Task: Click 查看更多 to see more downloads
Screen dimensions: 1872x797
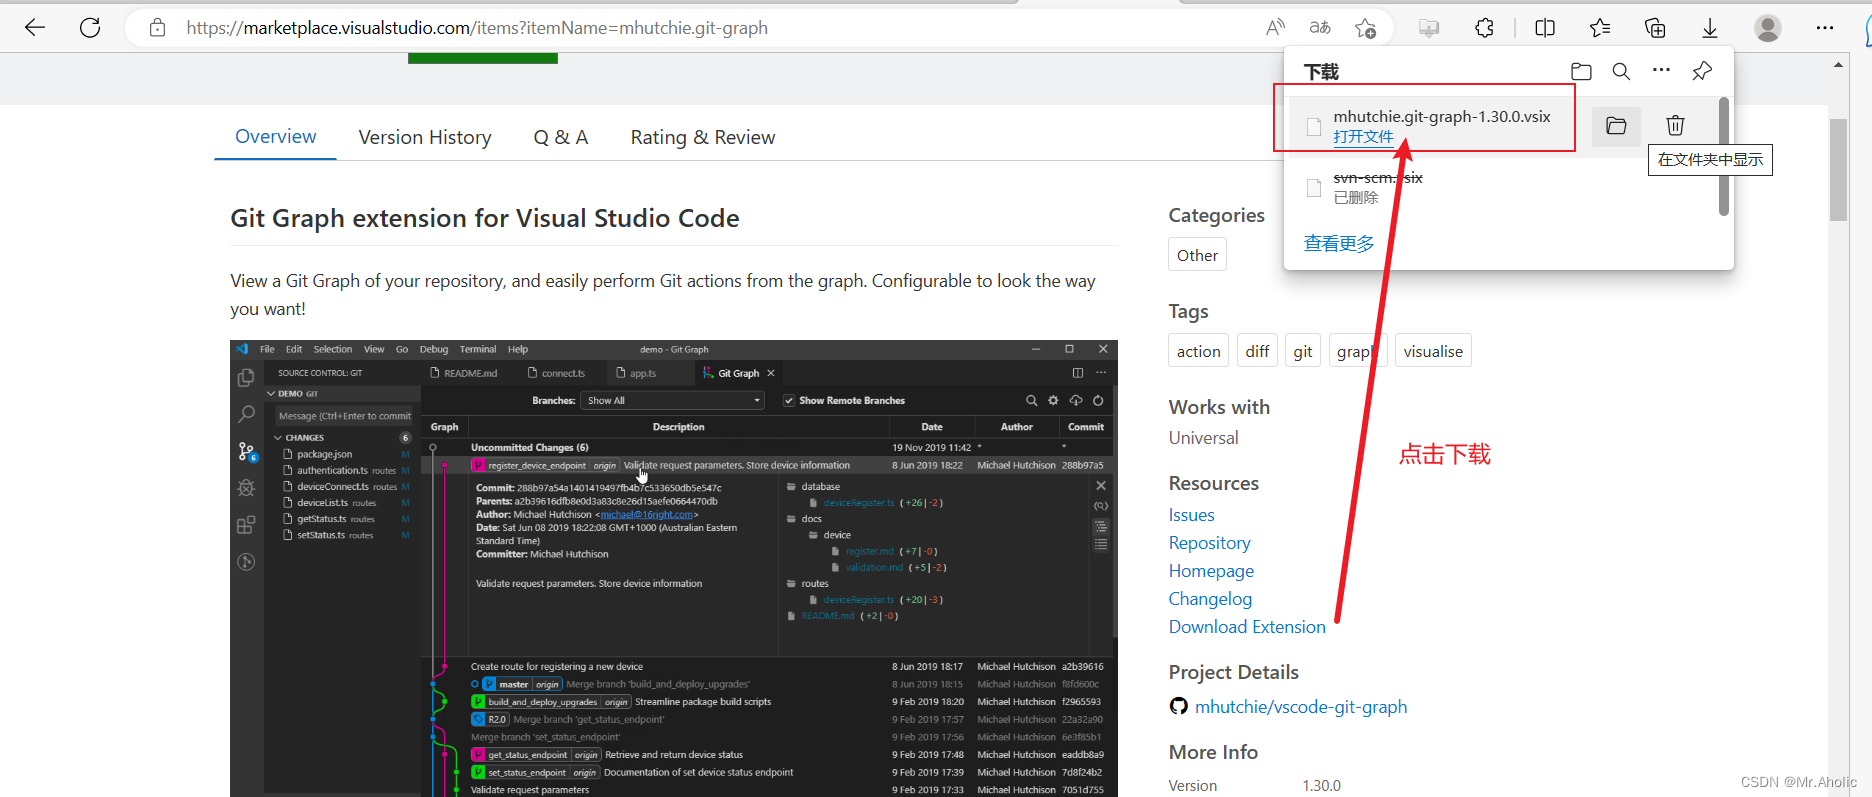Action: pos(1339,244)
